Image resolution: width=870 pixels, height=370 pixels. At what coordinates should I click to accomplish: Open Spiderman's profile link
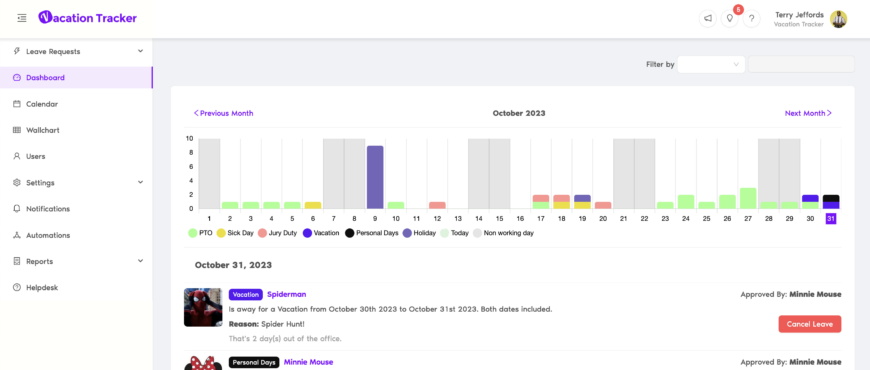(286, 295)
